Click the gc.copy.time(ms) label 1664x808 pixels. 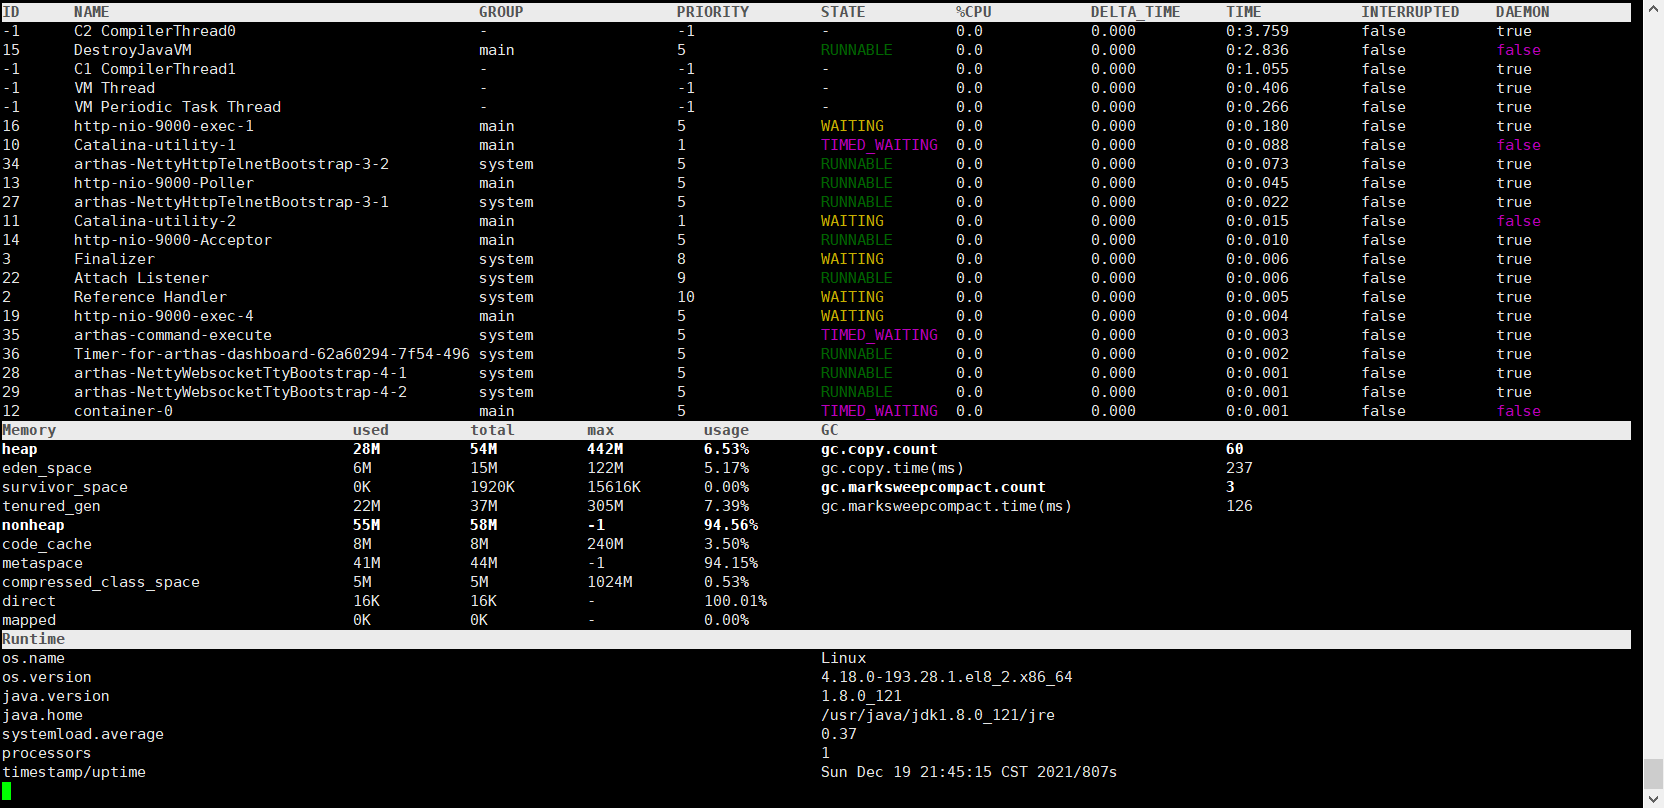coord(893,468)
